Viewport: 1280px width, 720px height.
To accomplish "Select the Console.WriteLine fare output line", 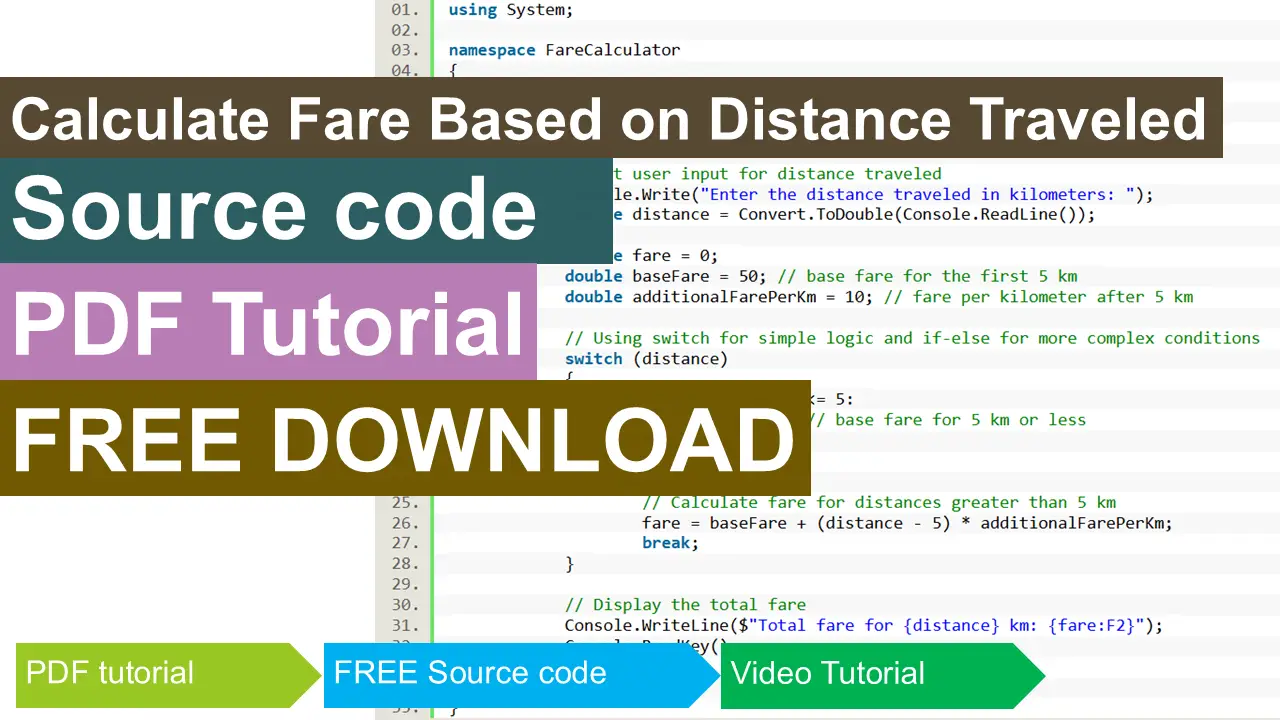I will coord(862,625).
